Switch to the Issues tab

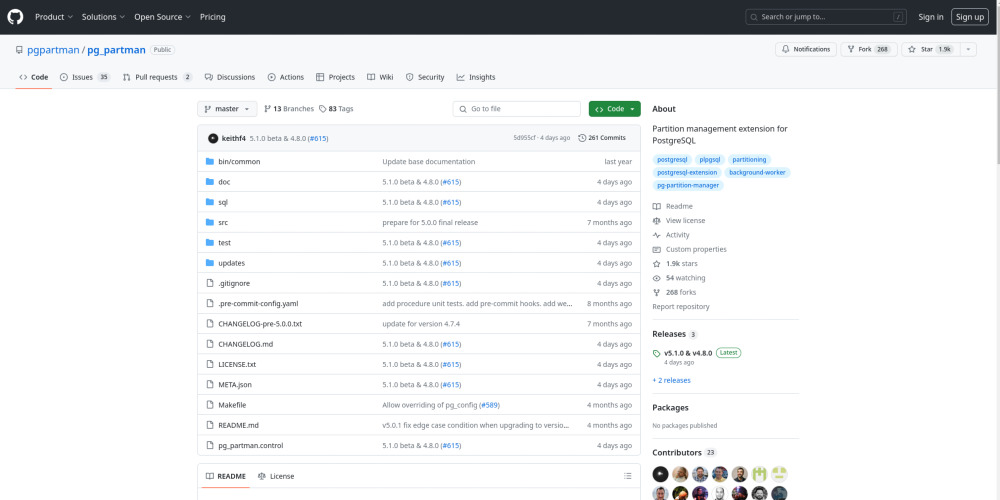84,77
